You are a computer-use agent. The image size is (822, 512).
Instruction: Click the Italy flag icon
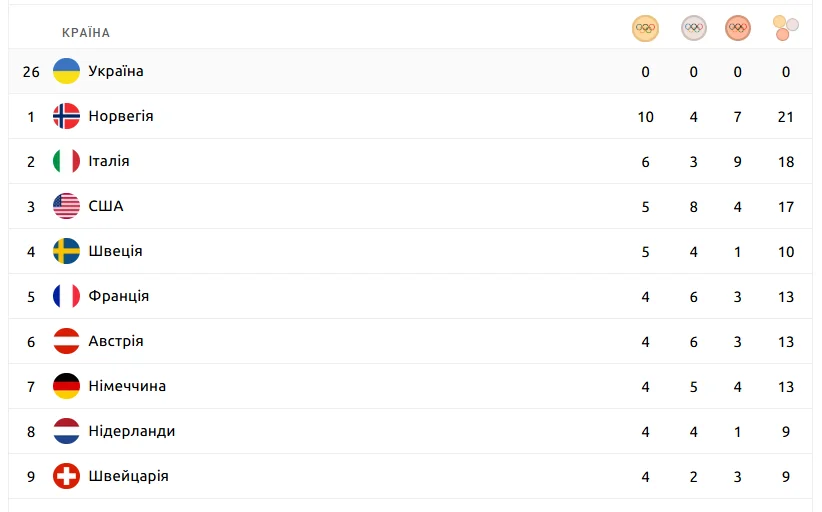[x=66, y=161]
